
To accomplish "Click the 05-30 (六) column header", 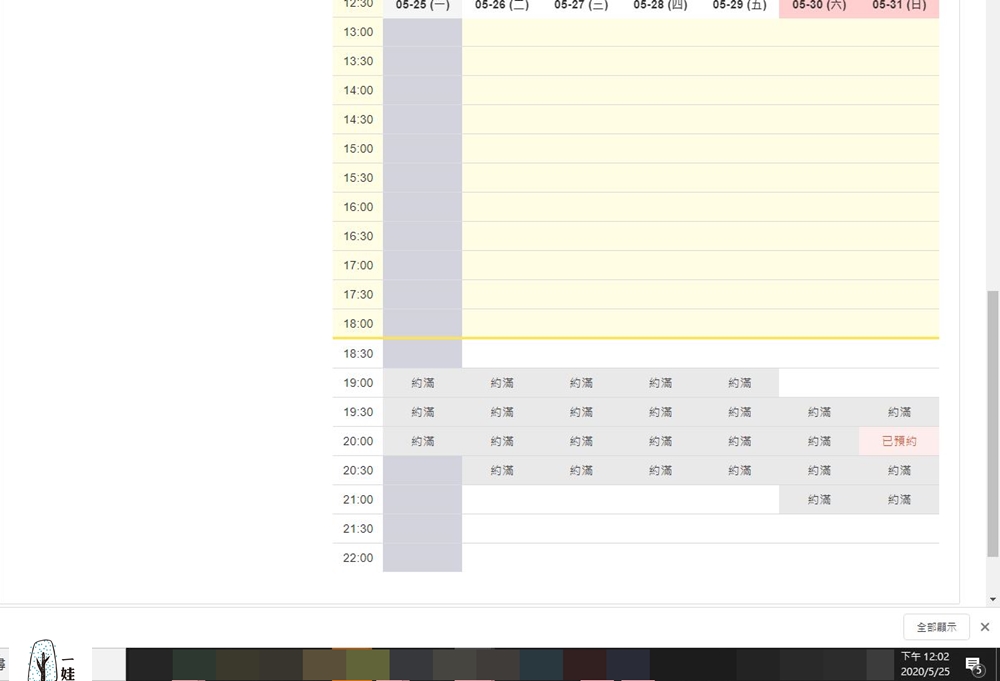I will click(819, 6).
